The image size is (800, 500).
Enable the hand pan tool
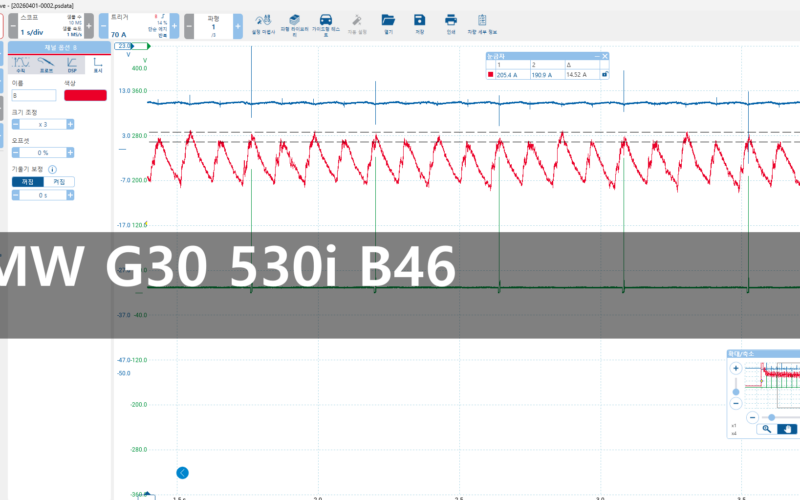(788, 428)
